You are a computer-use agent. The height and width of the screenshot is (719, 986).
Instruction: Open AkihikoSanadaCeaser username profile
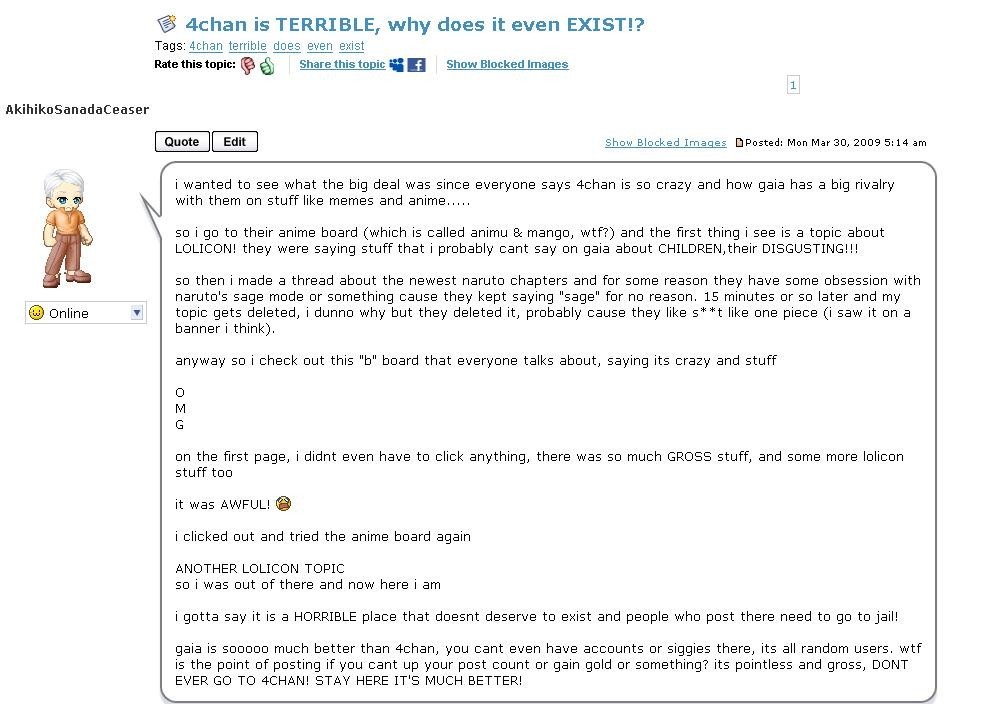[x=77, y=109]
